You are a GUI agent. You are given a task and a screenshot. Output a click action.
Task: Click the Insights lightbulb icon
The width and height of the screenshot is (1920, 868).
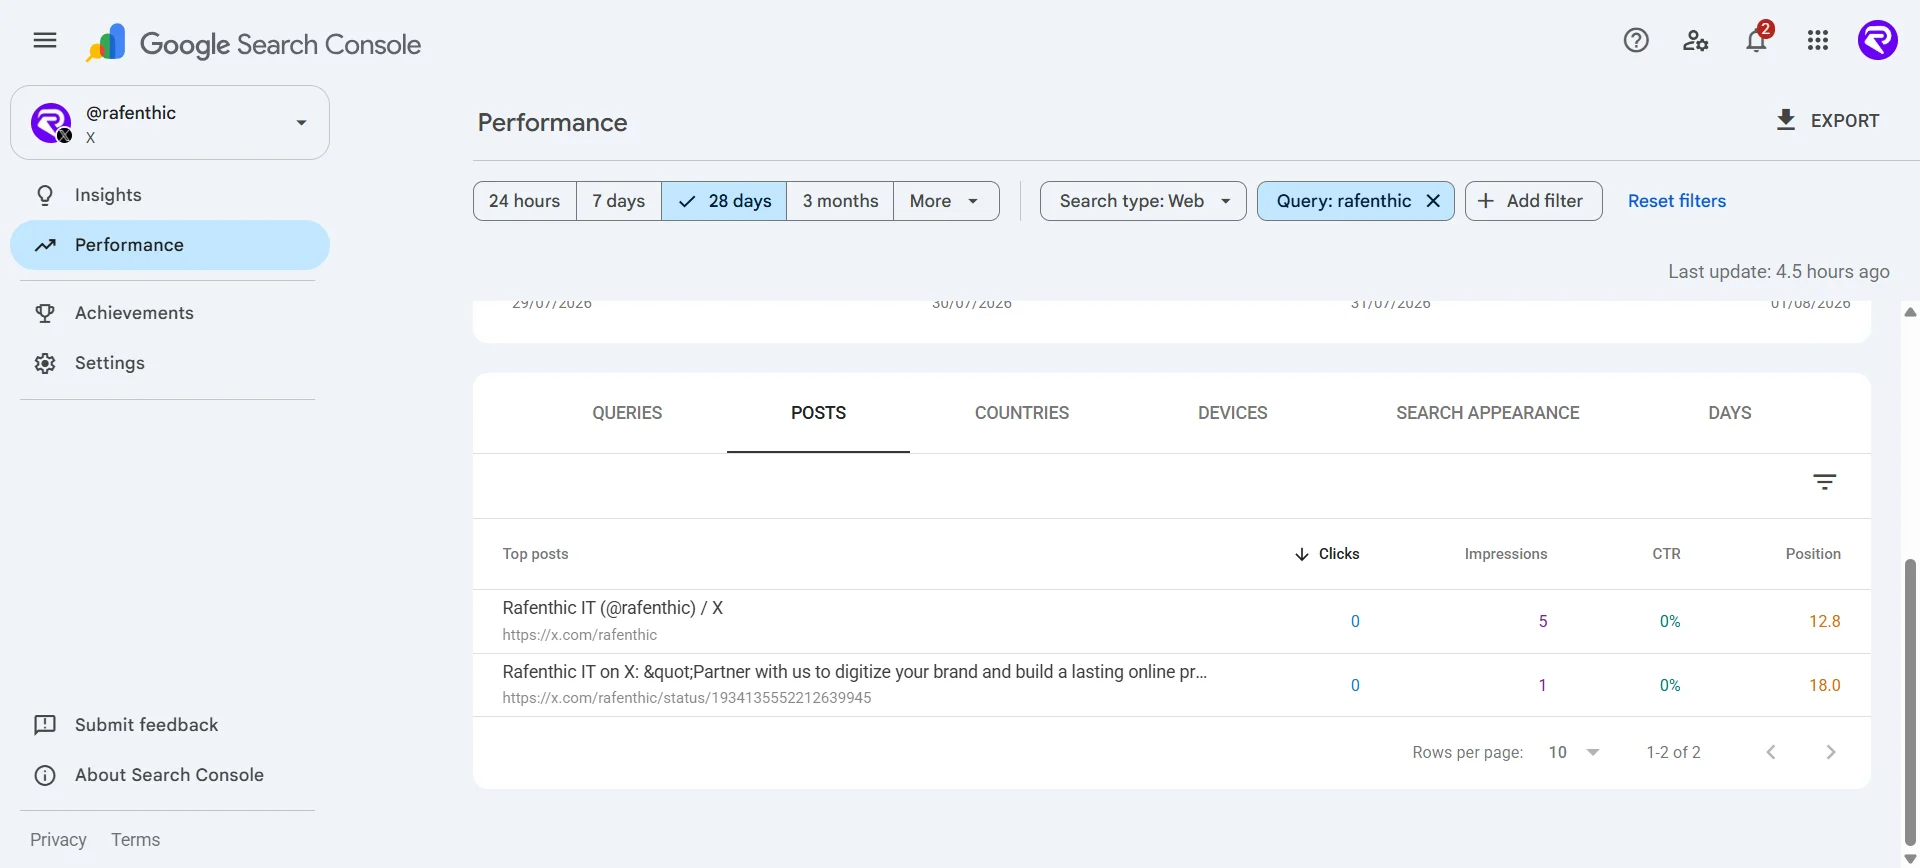(x=45, y=195)
